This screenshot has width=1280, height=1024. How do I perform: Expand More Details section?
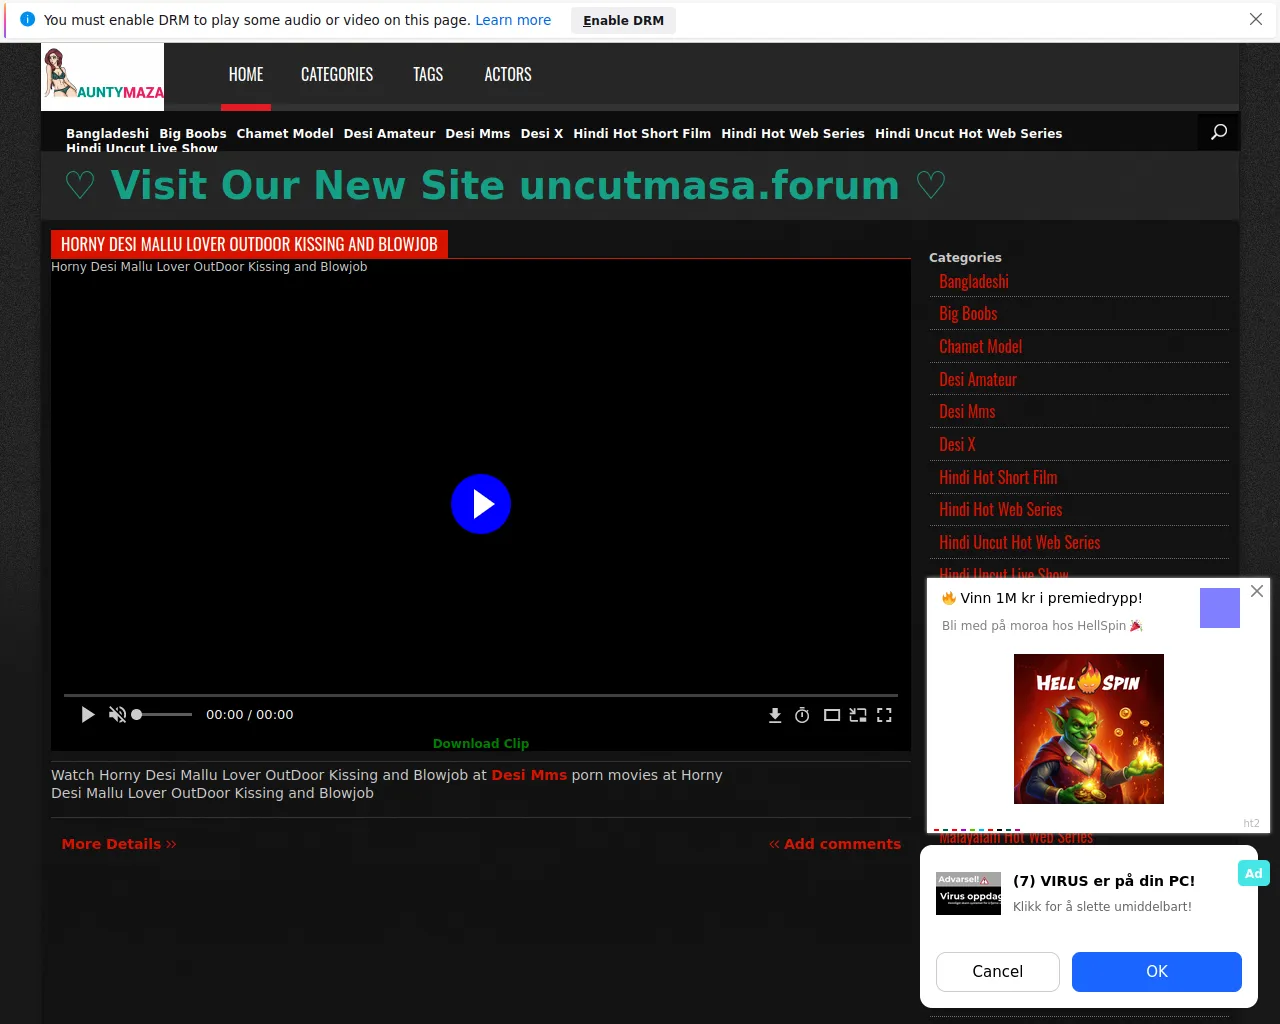pyautogui.click(x=119, y=844)
